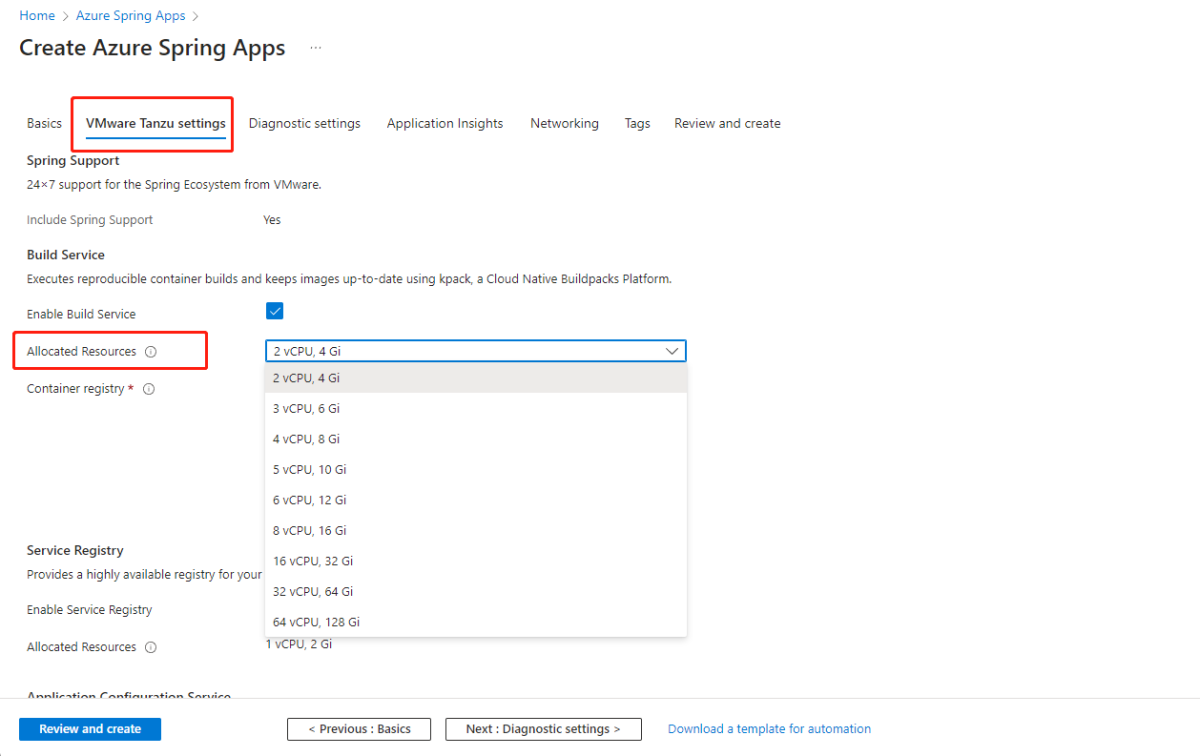Choose 3 vCPU, 6 Gi option

click(476, 409)
